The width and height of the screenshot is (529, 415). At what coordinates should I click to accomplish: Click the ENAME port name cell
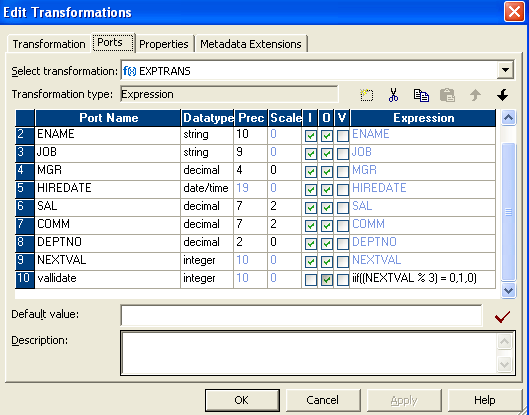(x=108, y=135)
